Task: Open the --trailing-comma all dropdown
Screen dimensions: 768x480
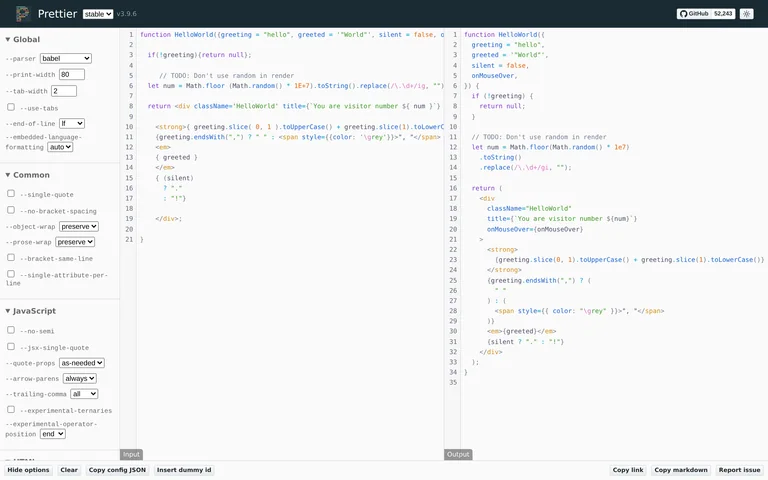Action: click(84, 394)
